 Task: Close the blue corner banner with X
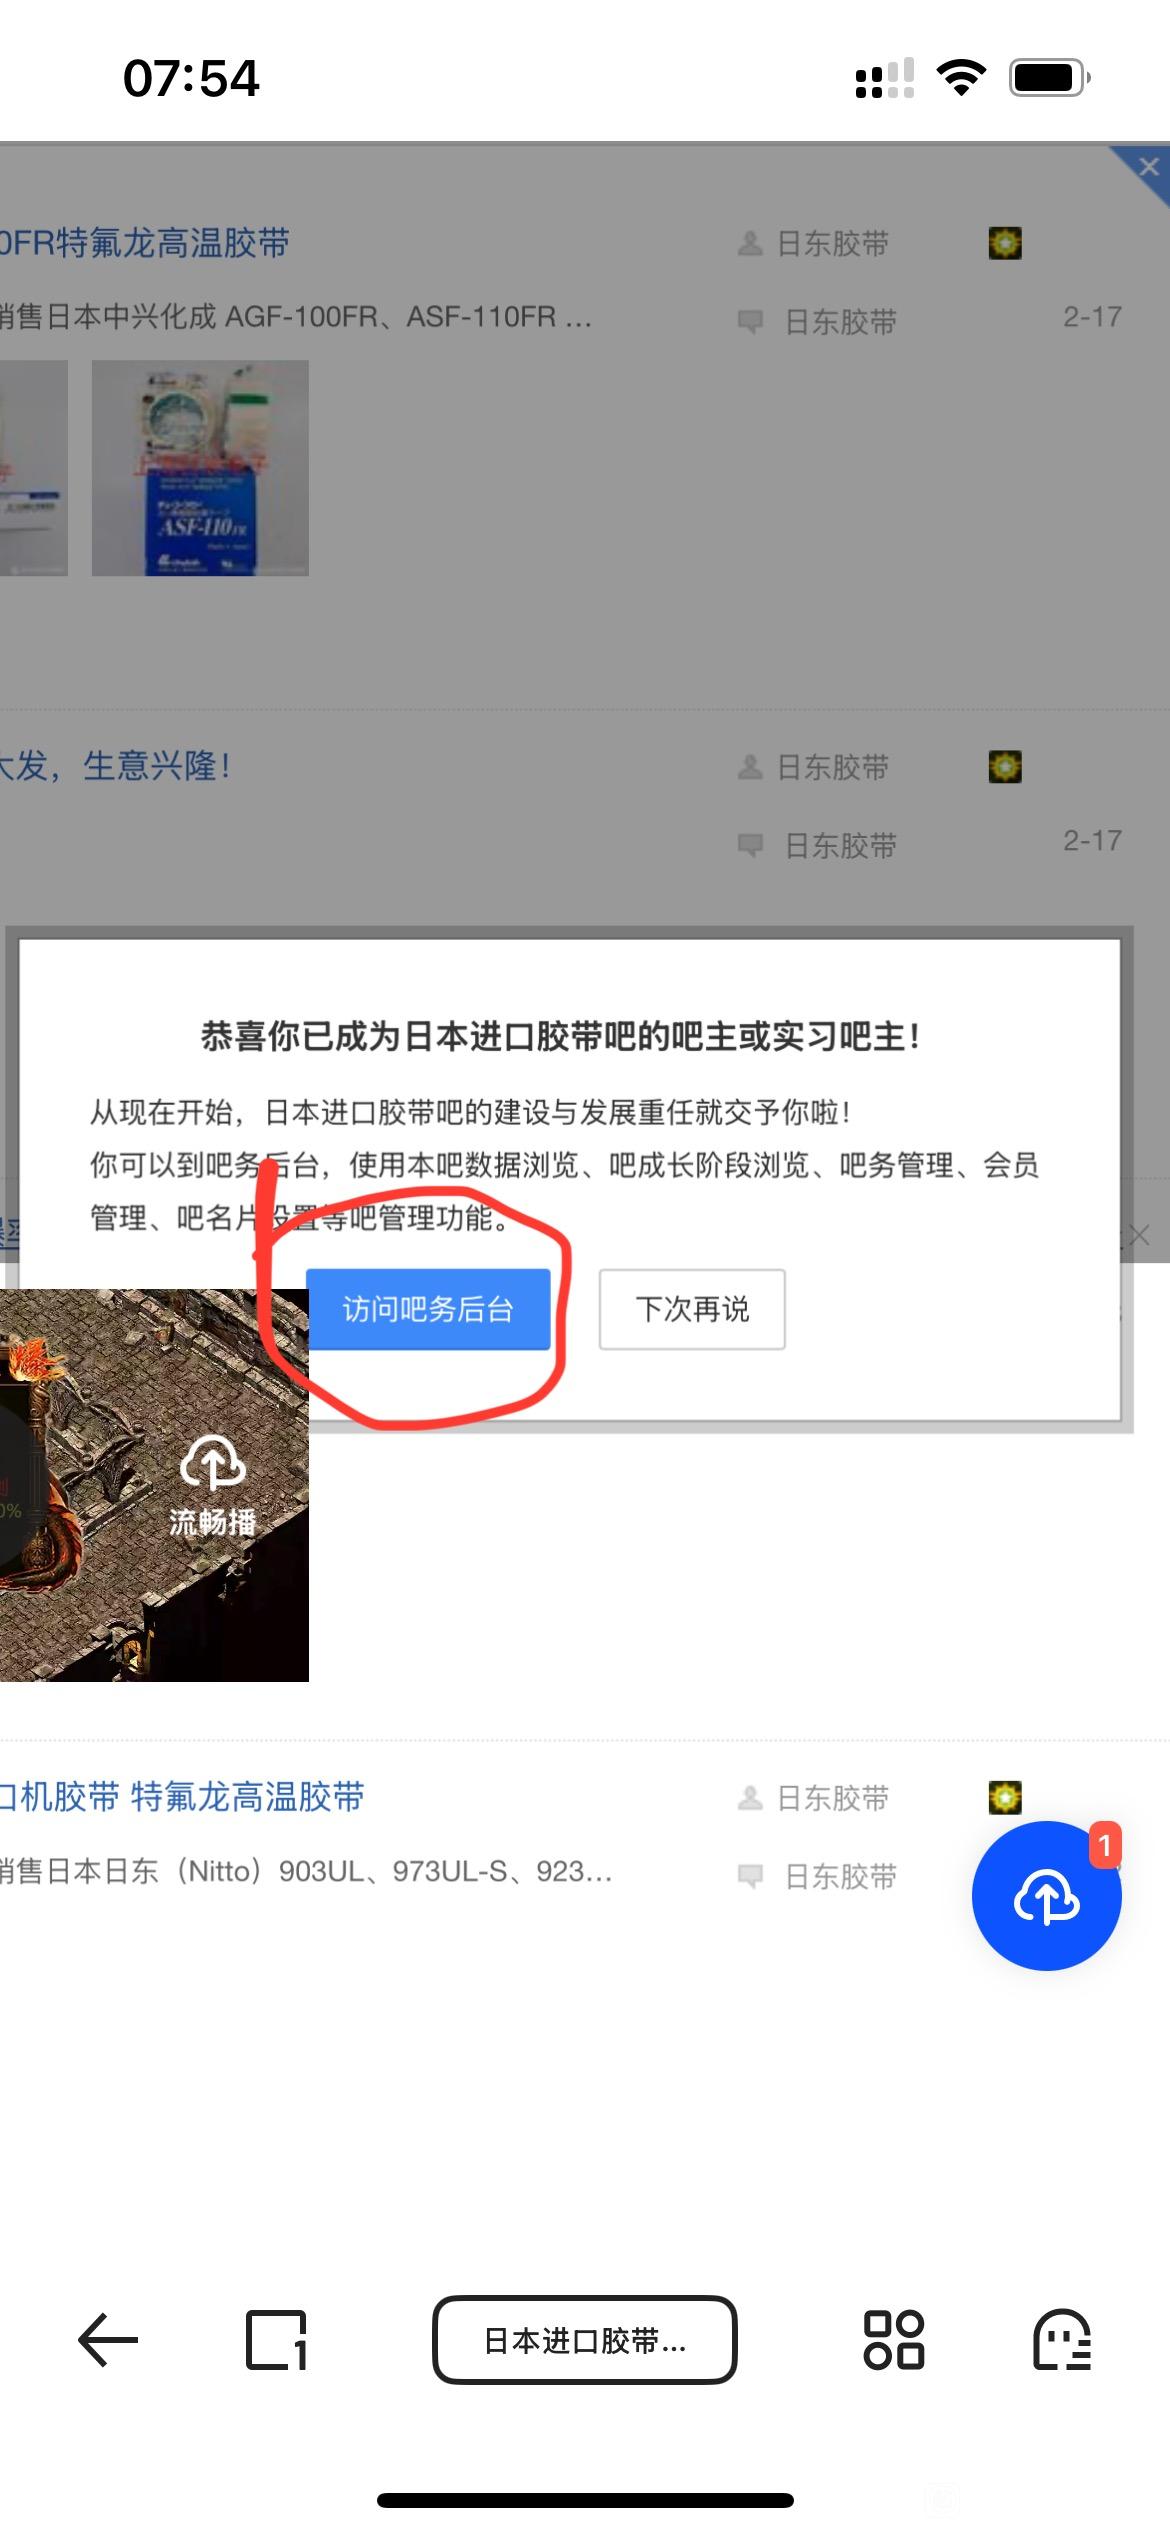tap(1148, 167)
